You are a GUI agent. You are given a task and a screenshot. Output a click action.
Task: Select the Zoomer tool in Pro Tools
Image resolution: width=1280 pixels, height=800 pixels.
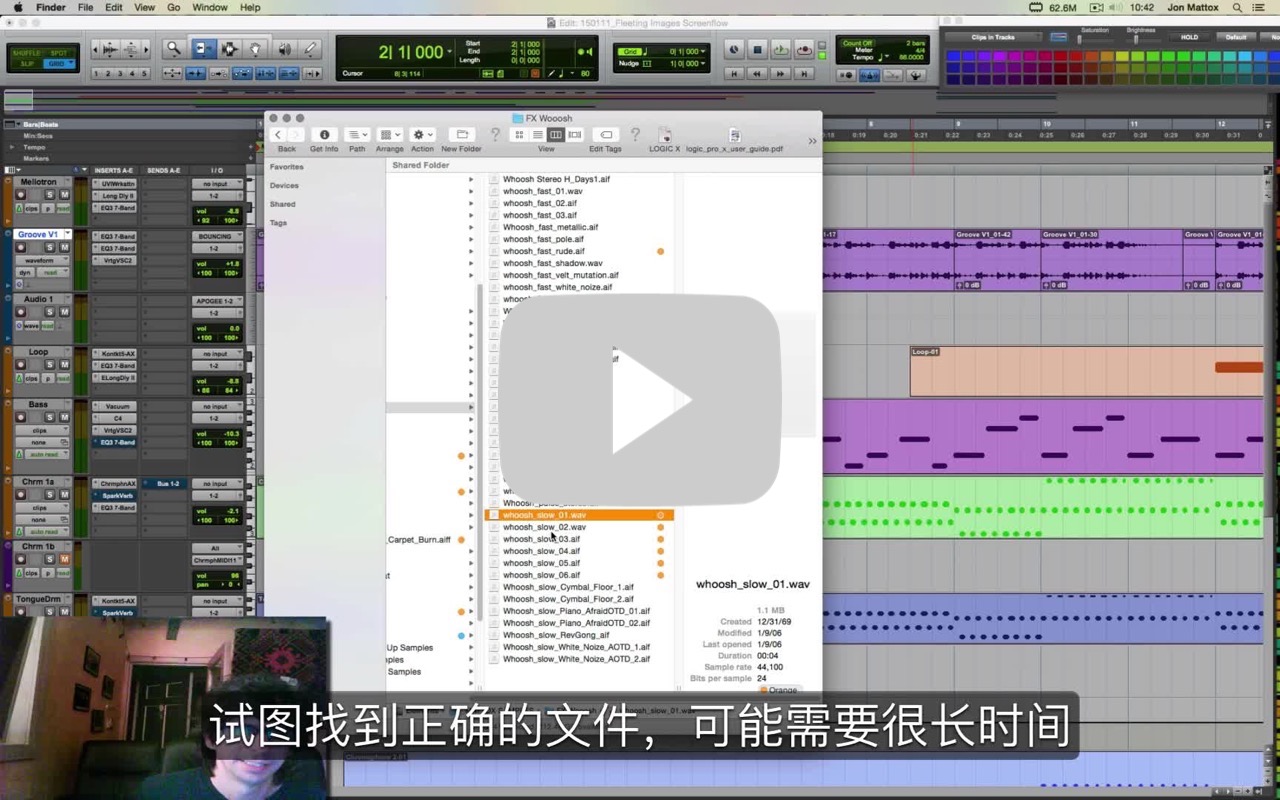[174, 48]
